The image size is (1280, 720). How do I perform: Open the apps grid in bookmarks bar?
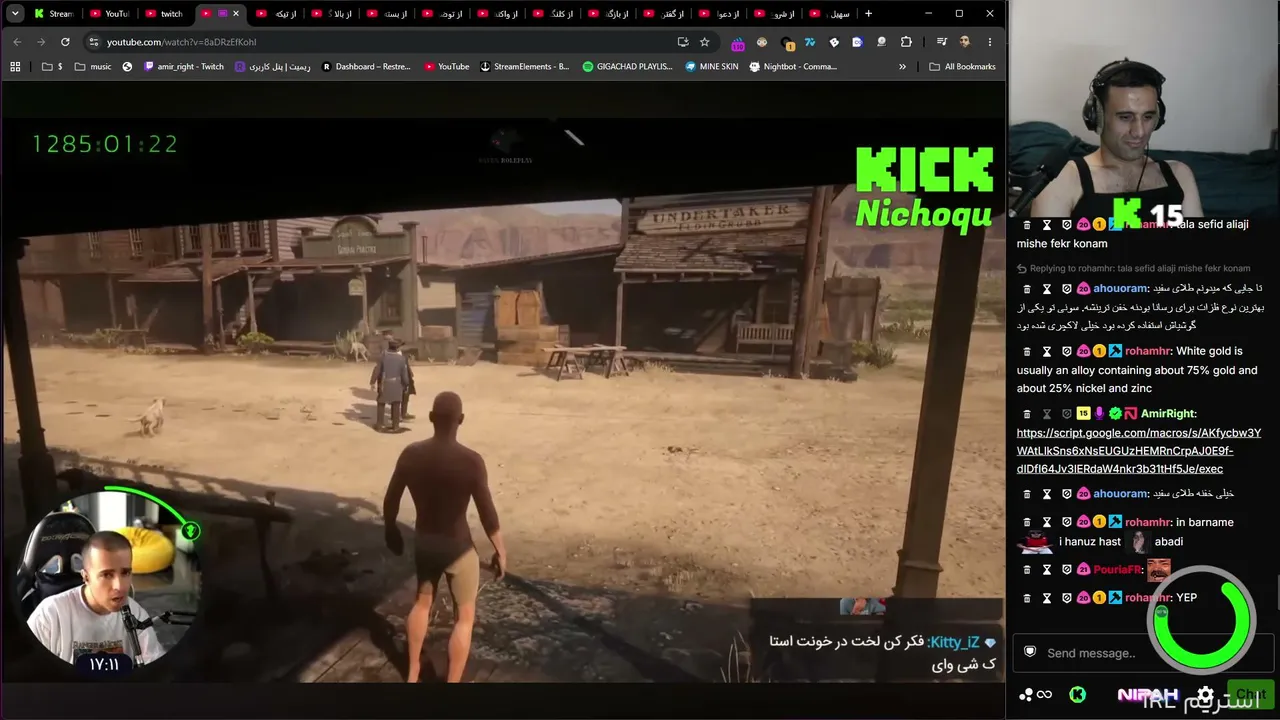tap(15, 67)
